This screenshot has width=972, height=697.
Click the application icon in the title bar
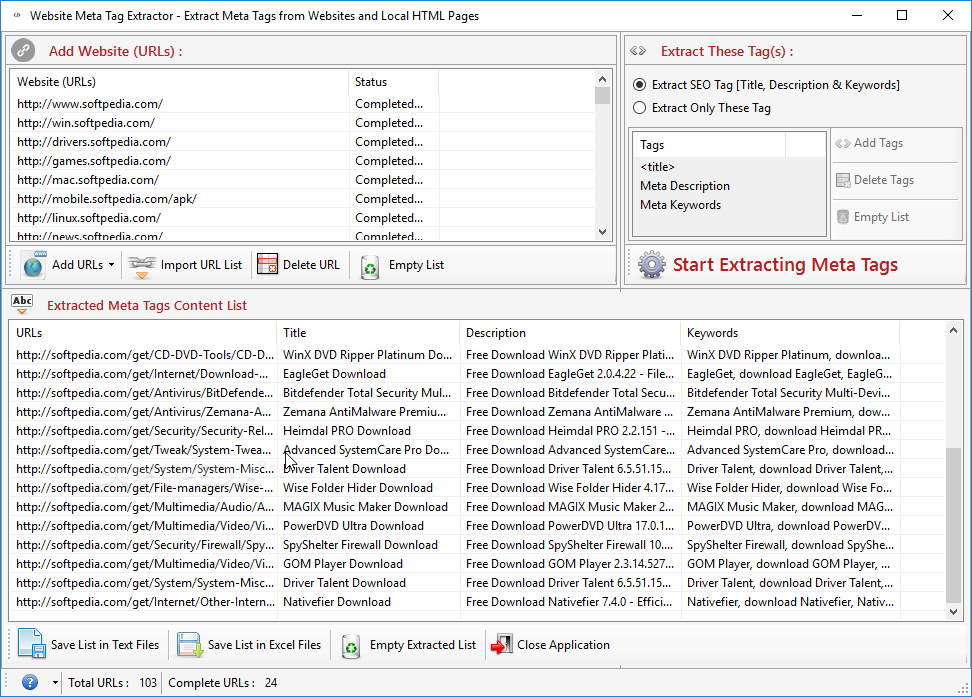[x=17, y=16]
